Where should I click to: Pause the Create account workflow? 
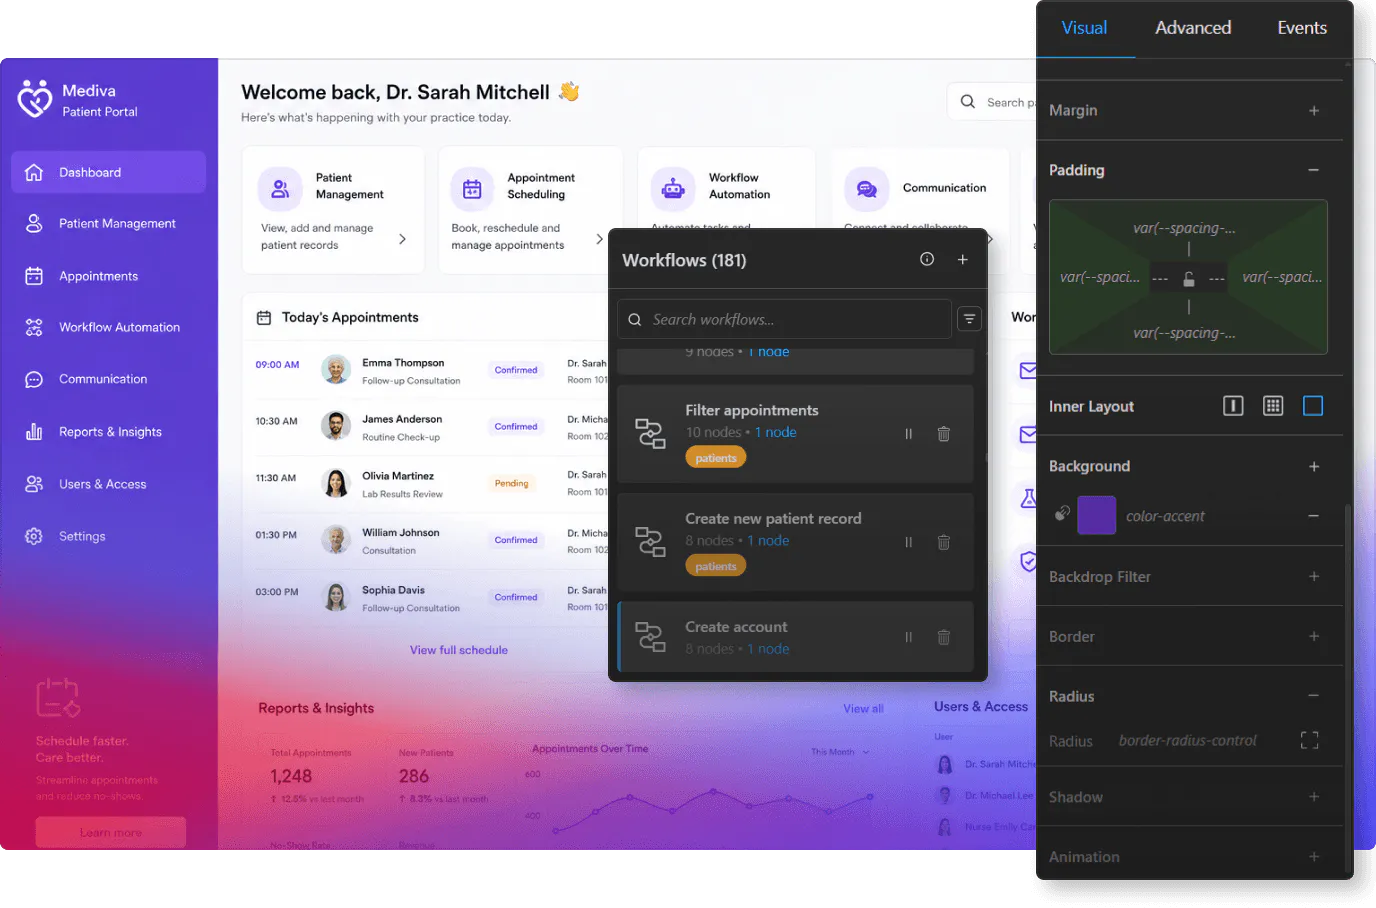(x=908, y=637)
